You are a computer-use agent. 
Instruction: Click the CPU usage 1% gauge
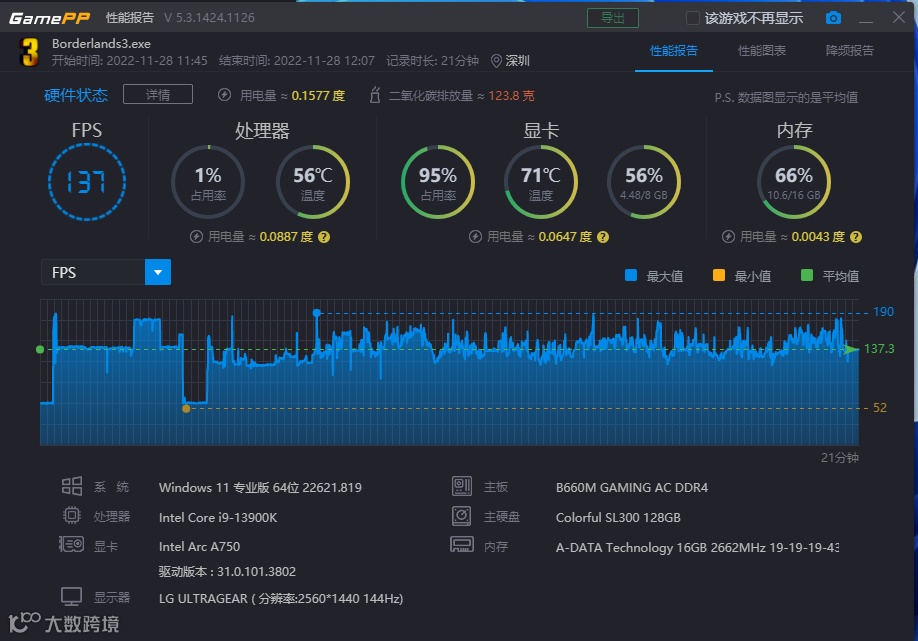208,182
